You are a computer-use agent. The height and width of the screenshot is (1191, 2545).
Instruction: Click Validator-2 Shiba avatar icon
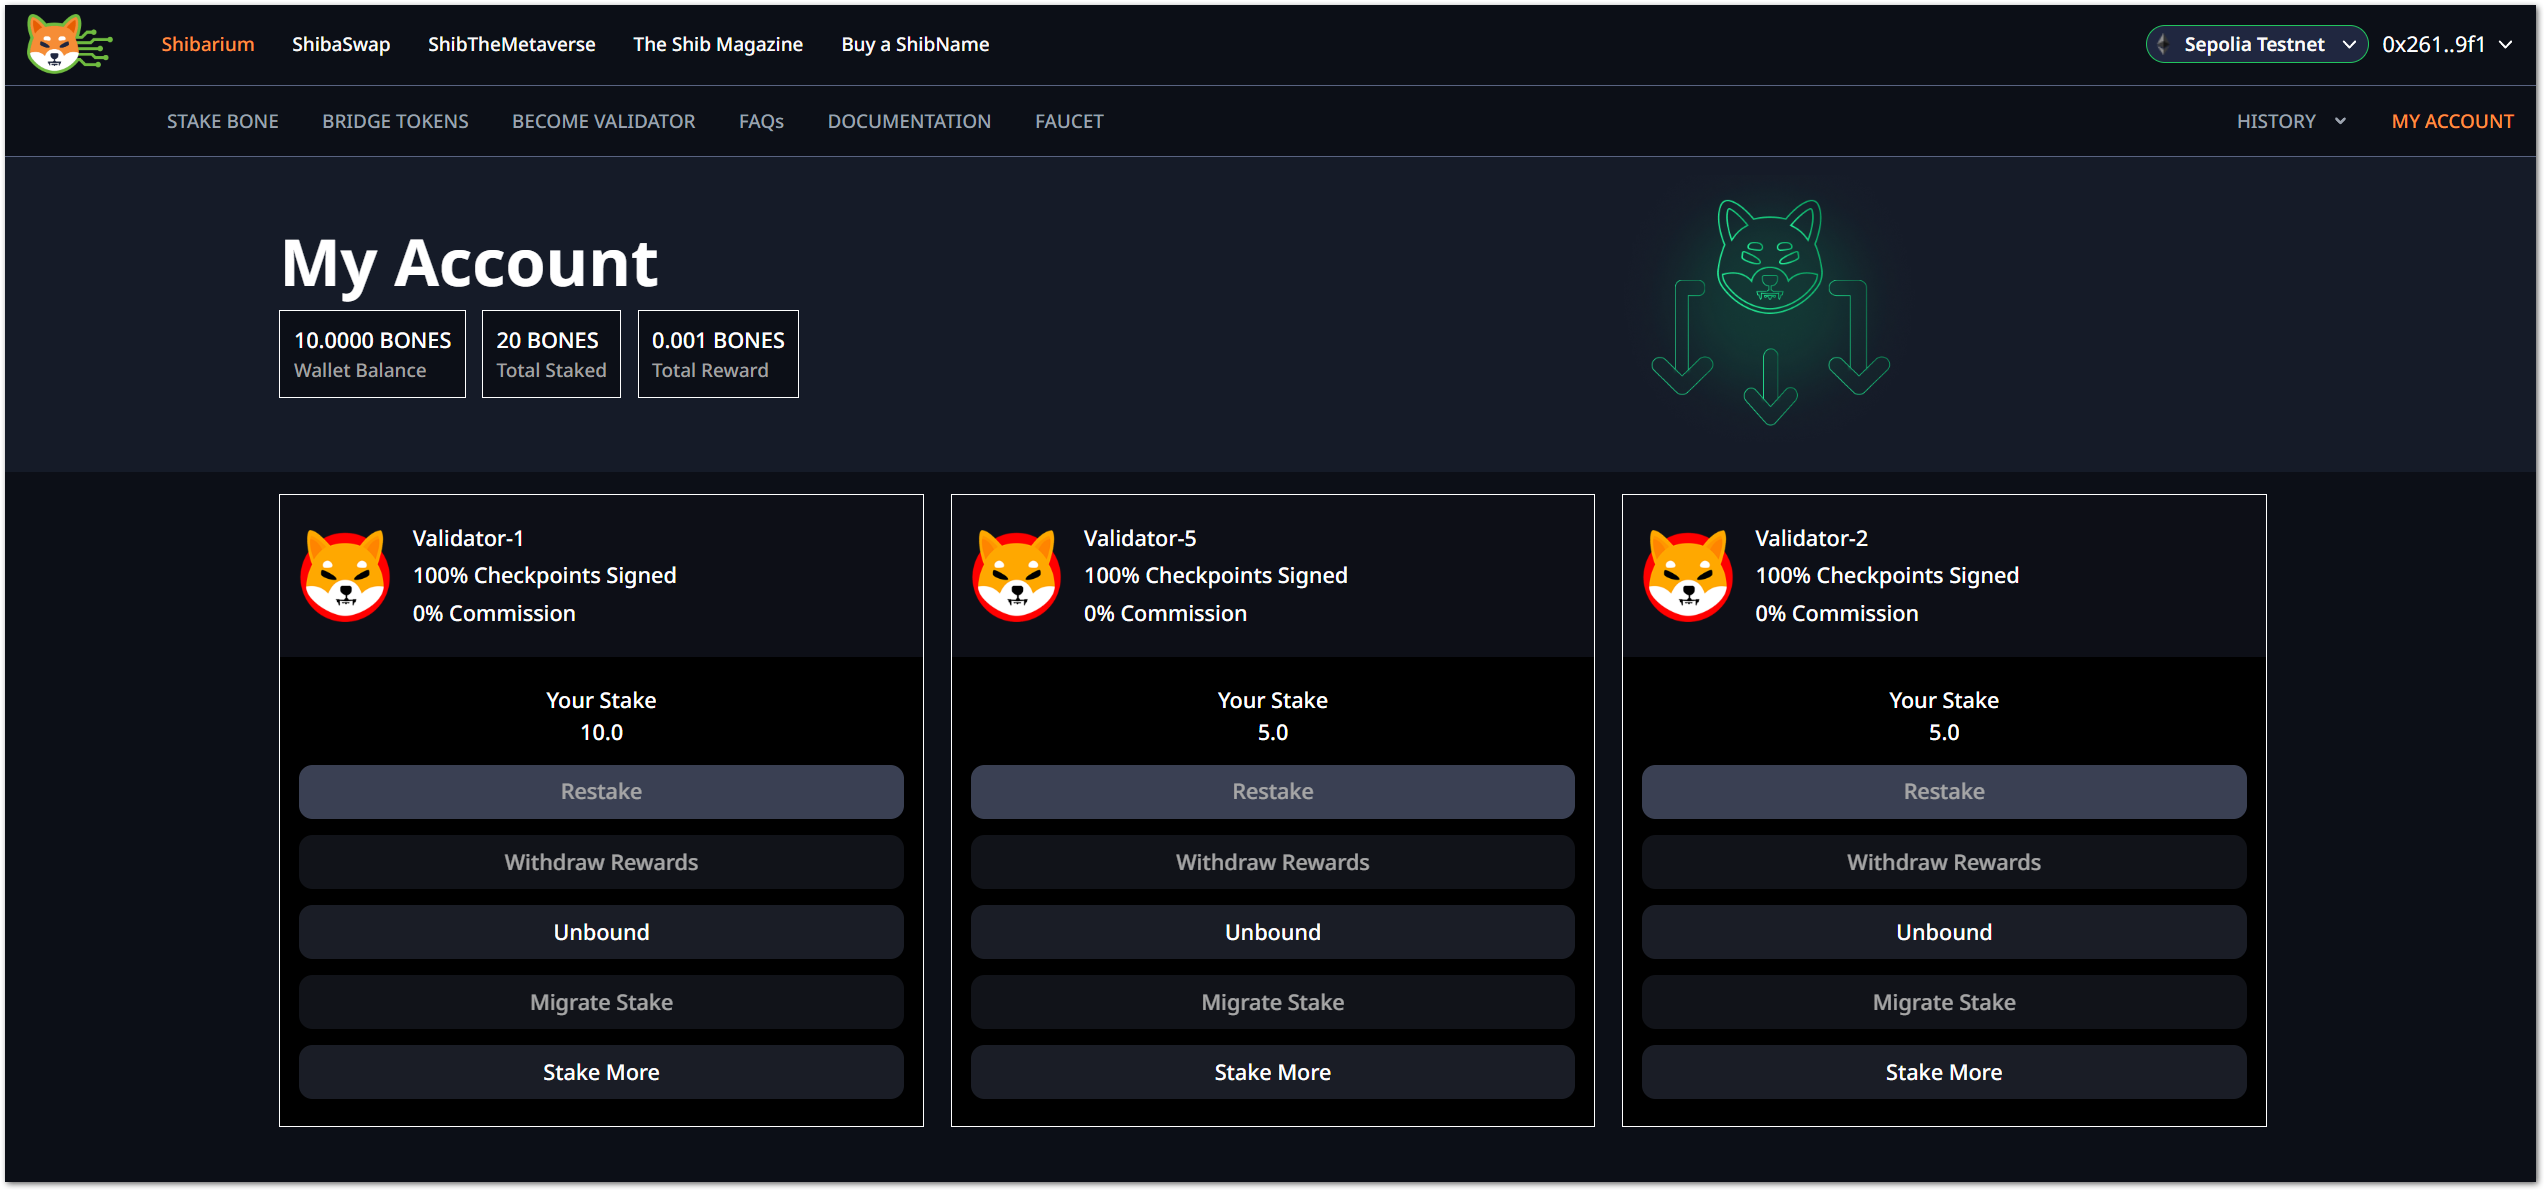click(x=1687, y=576)
